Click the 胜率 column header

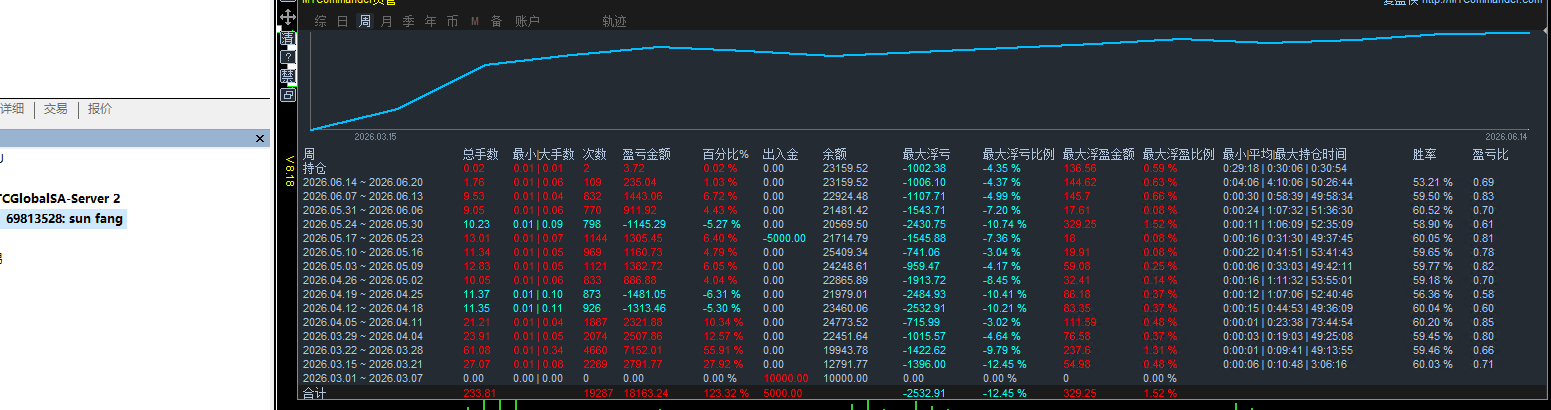click(1424, 154)
